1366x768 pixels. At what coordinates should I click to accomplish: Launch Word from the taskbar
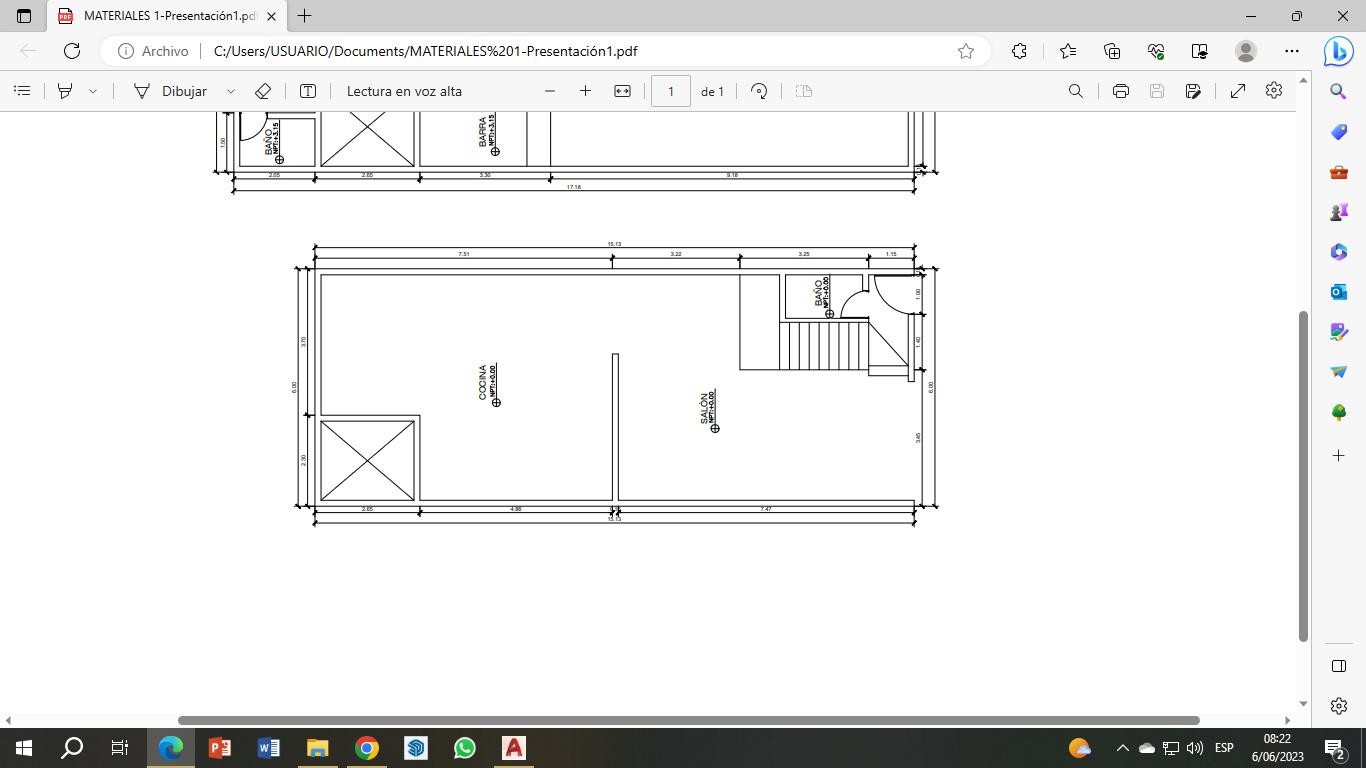pos(269,748)
